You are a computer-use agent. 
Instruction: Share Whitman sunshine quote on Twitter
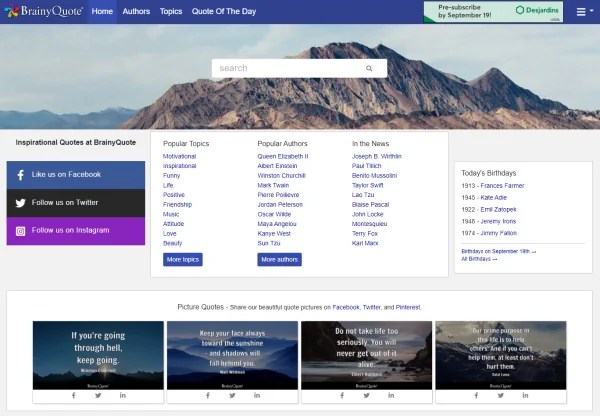click(x=232, y=395)
